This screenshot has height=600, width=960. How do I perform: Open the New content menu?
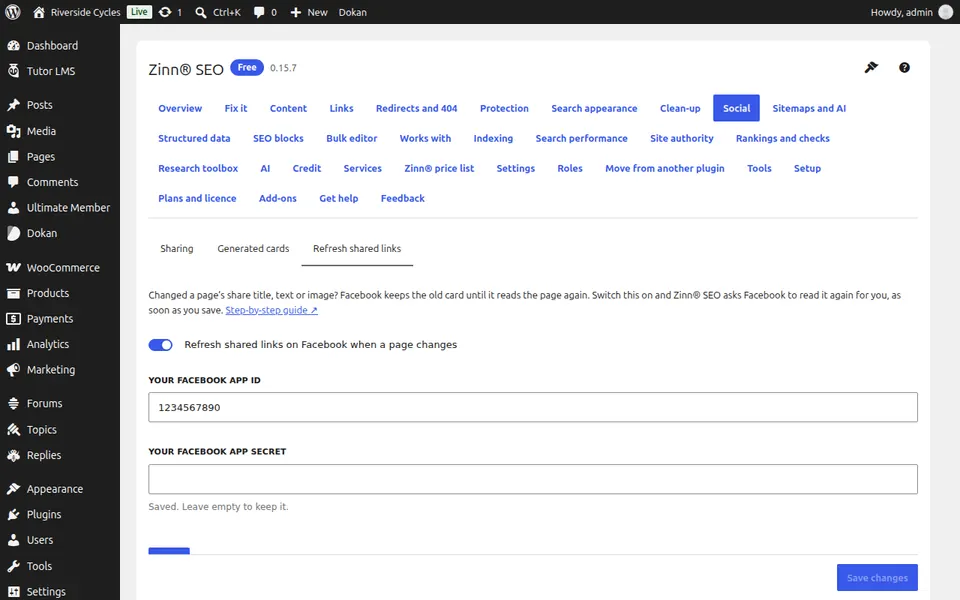(309, 12)
